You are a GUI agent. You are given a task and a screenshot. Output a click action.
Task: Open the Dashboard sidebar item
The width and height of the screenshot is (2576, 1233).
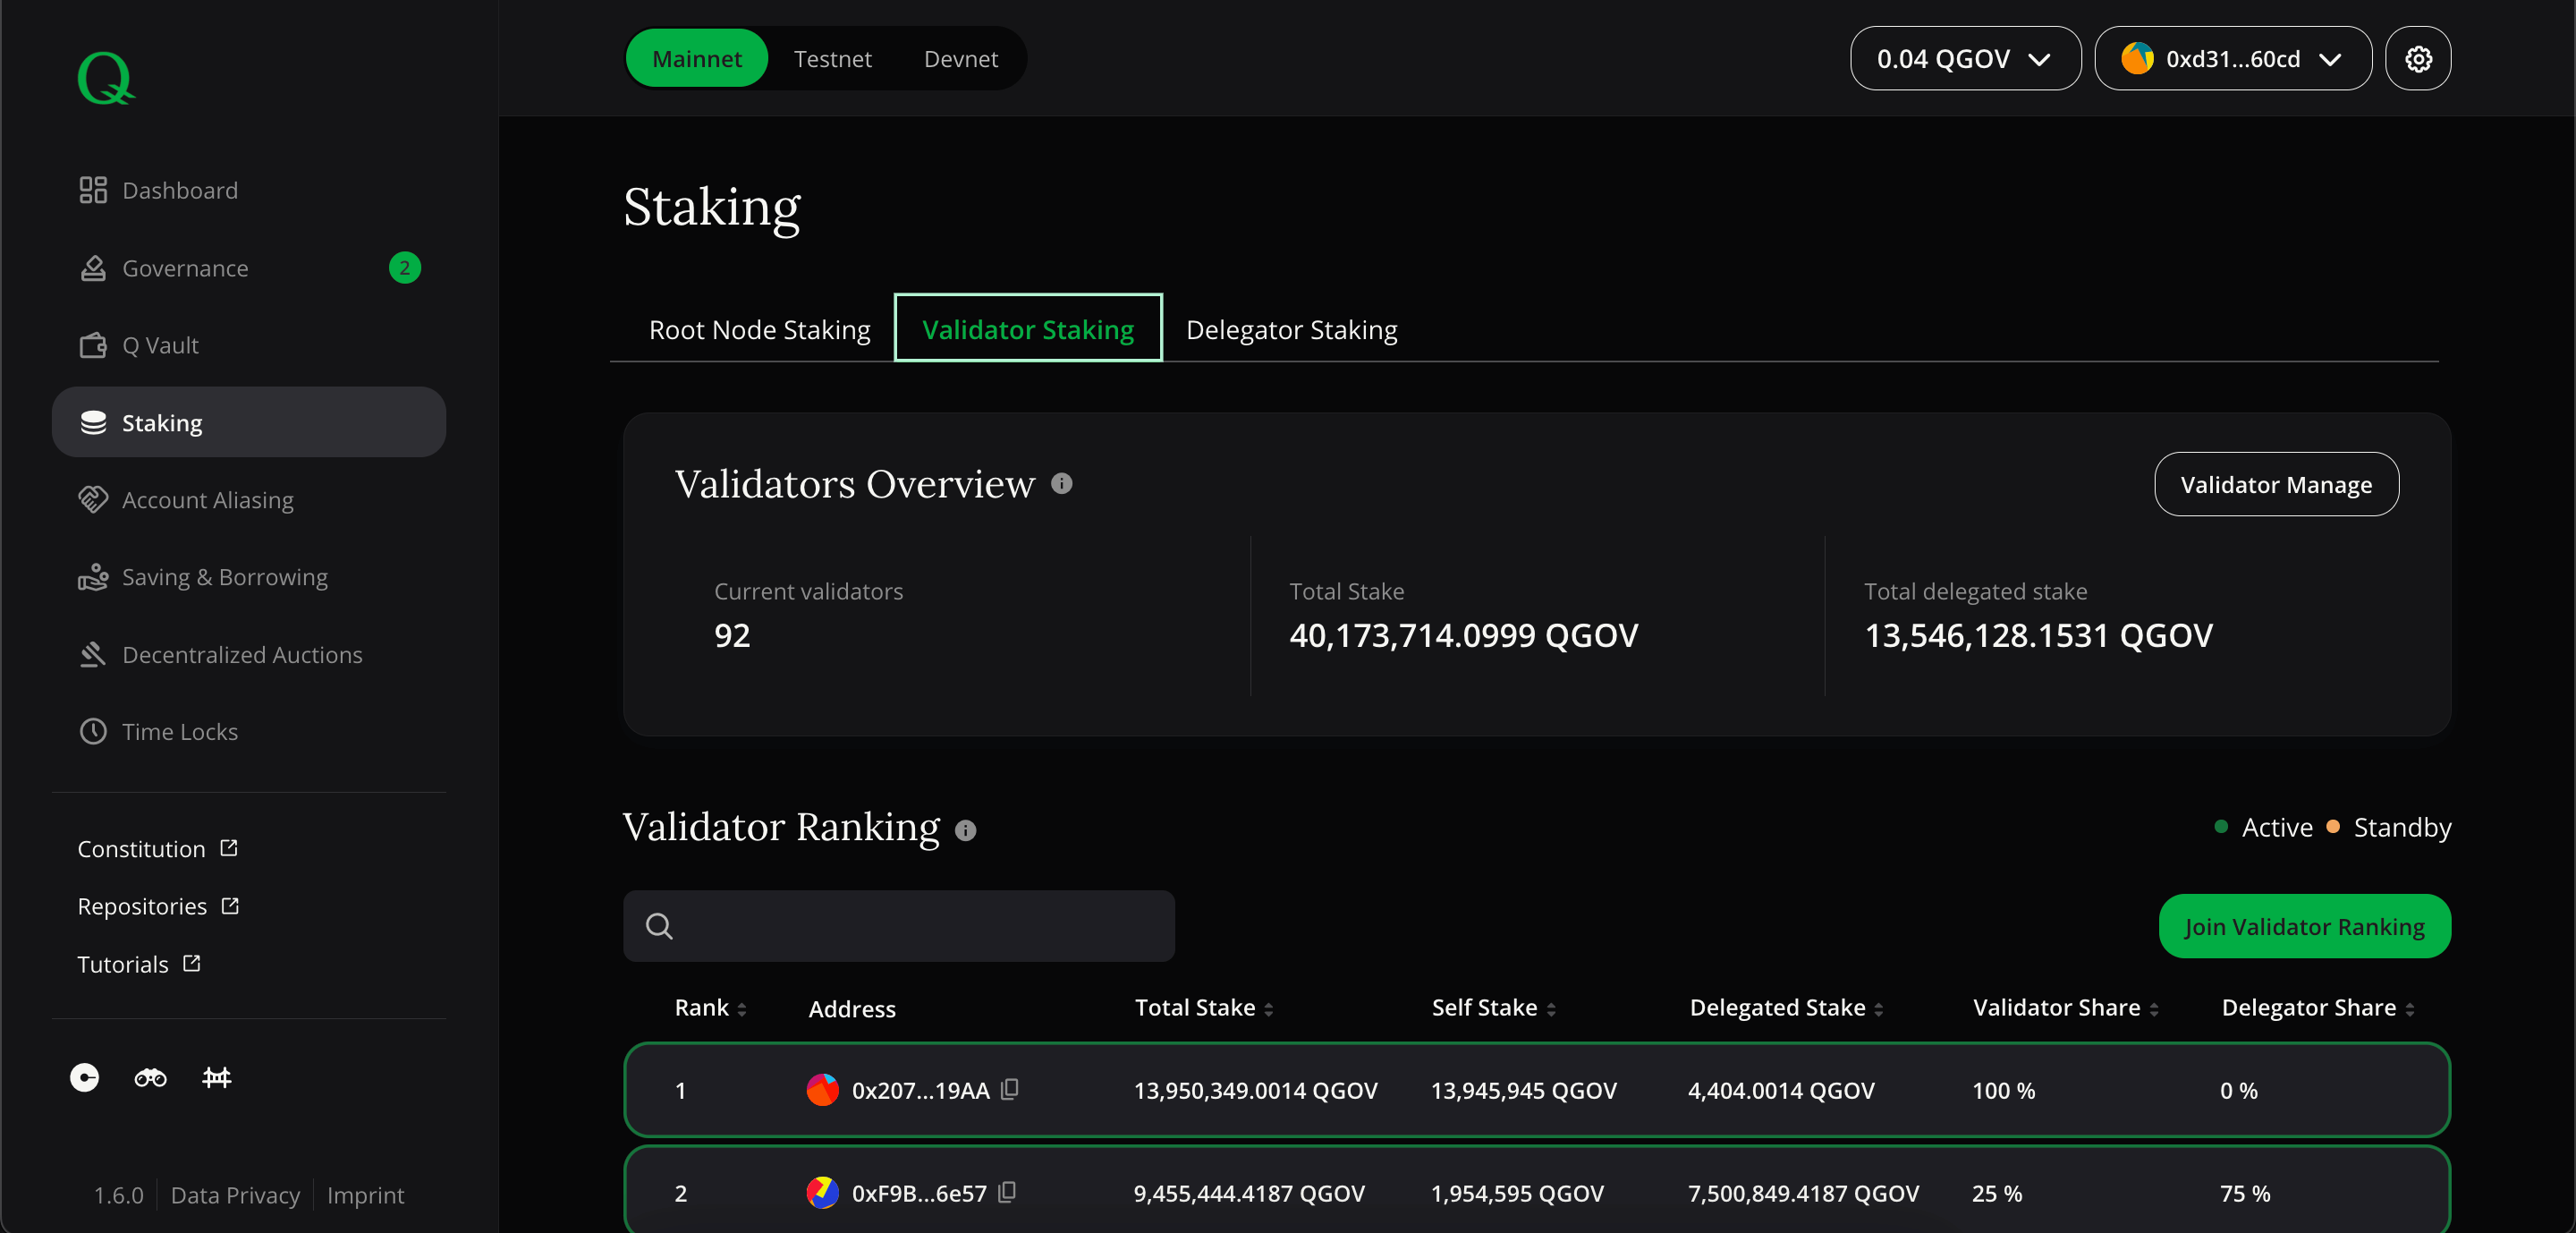coord(179,190)
